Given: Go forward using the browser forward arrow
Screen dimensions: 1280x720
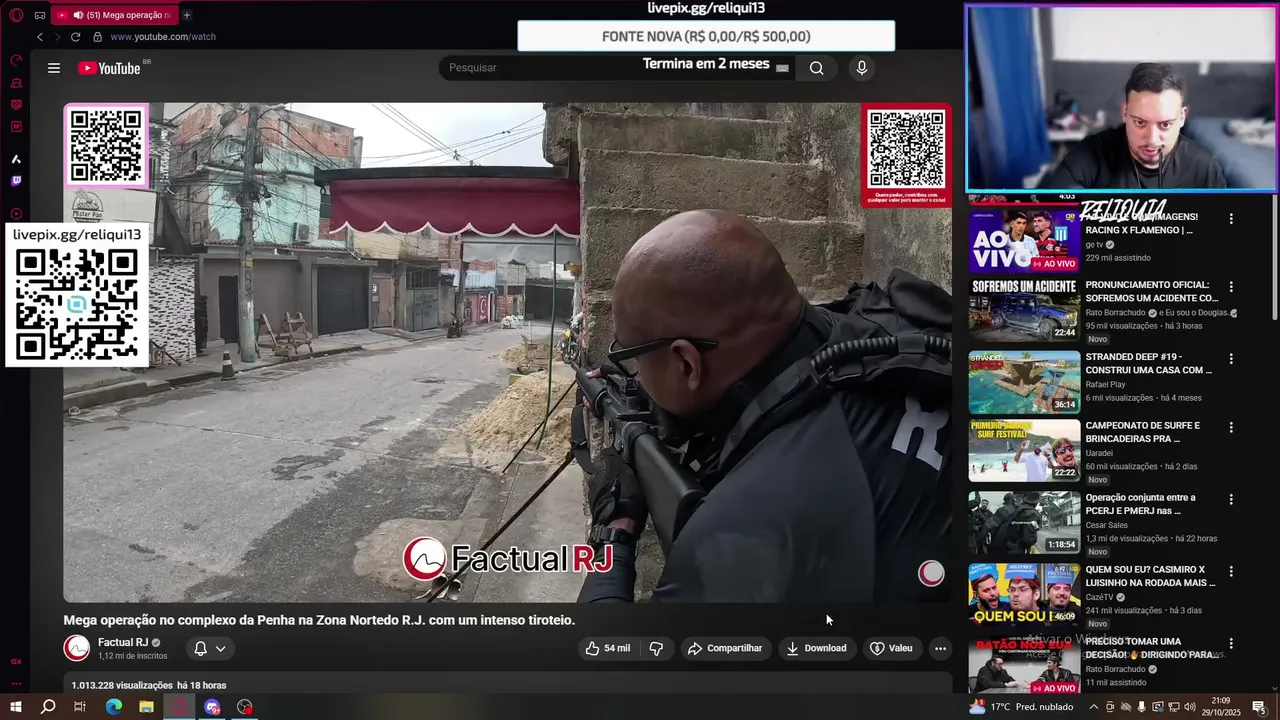Looking at the screenshot, I should click(x=57, y=37).
